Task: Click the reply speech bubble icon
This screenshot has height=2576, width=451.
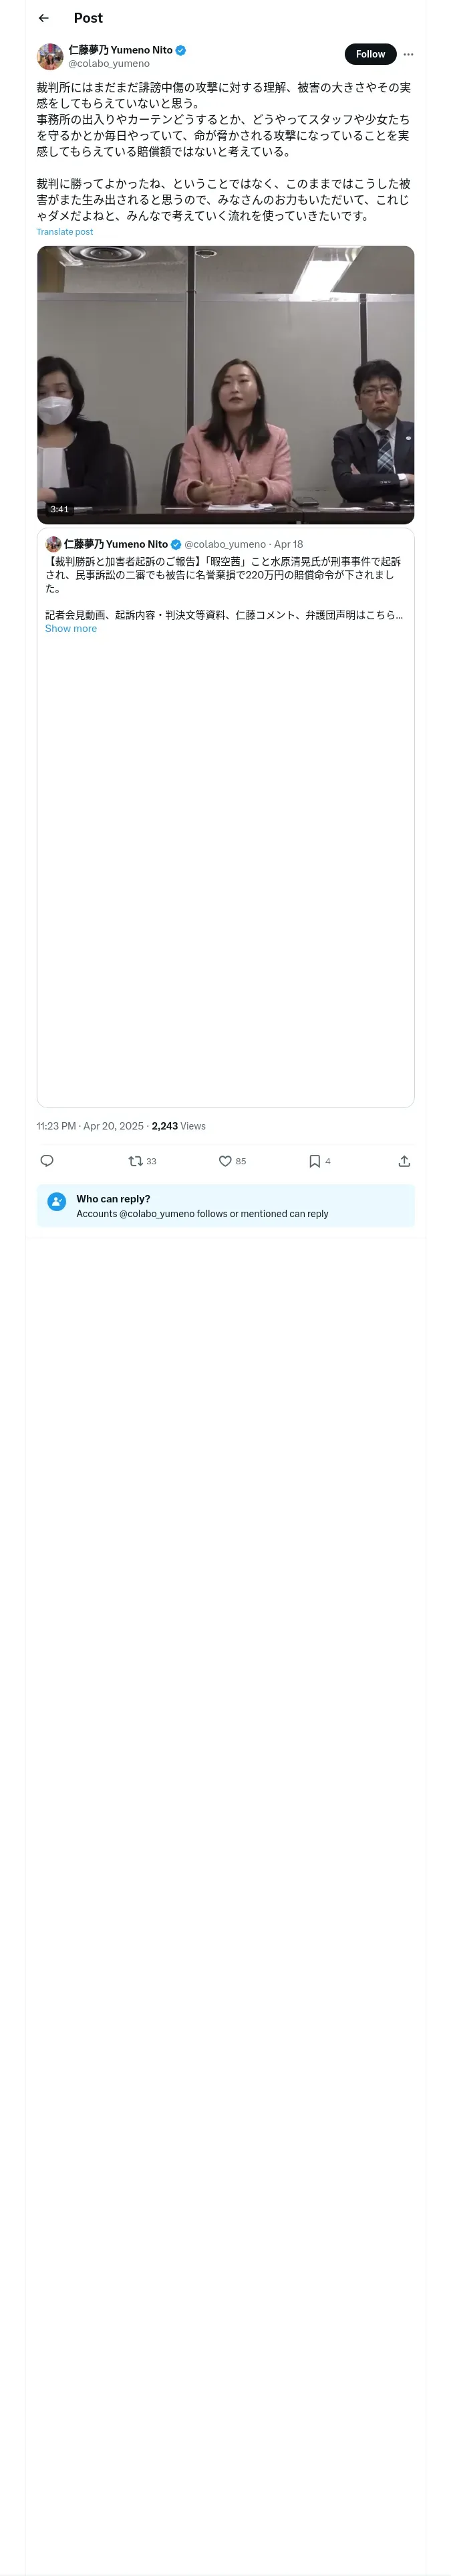Action: [x=47, y=1161]
